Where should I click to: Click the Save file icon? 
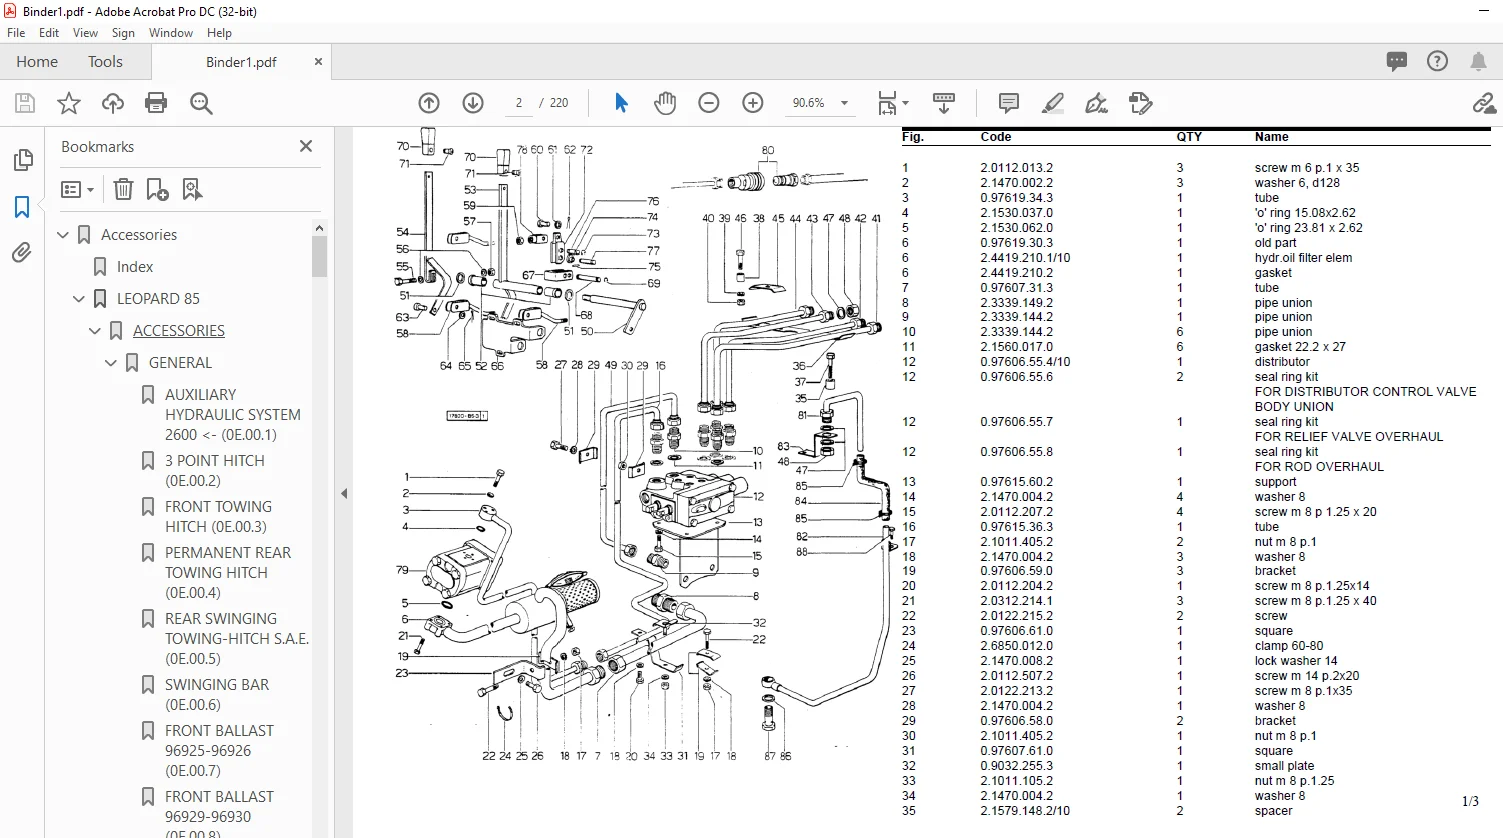pyautogui.click(x=25, y=103)
